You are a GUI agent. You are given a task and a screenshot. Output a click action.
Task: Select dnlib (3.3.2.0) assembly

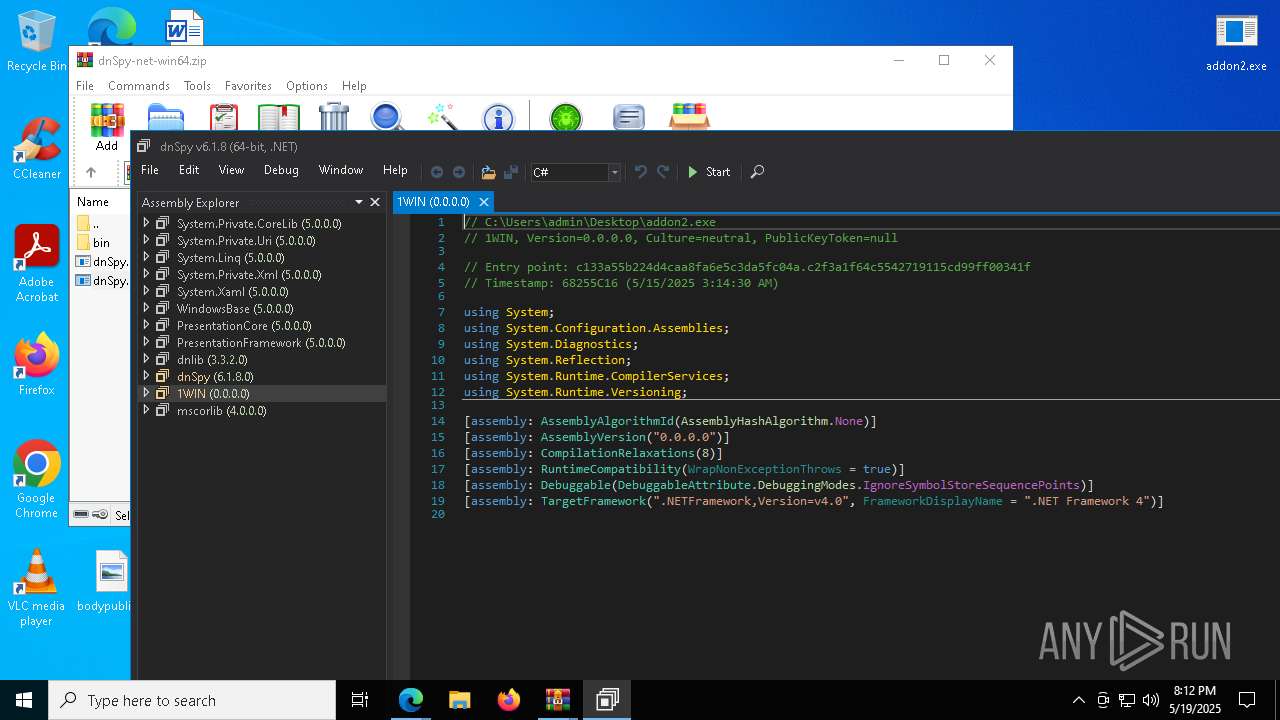[212, 359]
